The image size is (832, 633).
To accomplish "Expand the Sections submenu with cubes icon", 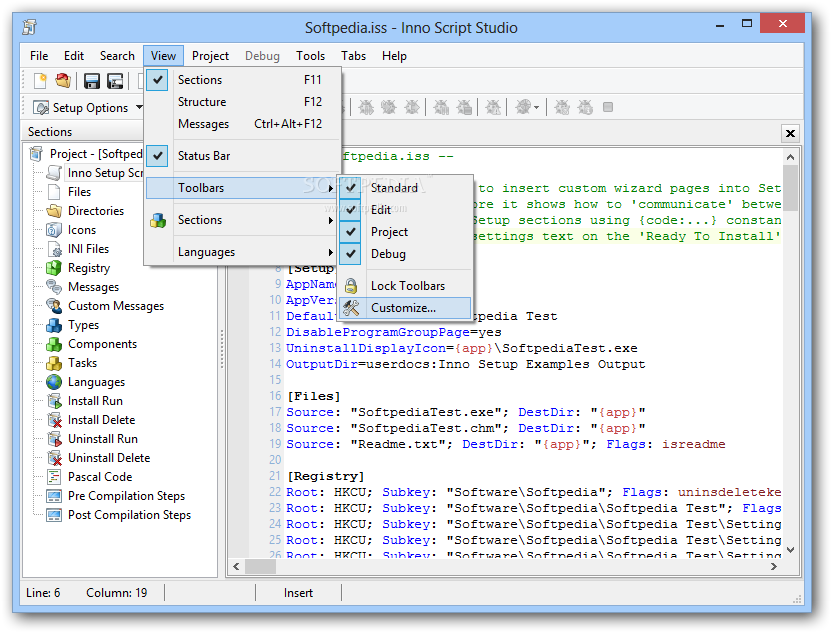I will tap(242, 220).
